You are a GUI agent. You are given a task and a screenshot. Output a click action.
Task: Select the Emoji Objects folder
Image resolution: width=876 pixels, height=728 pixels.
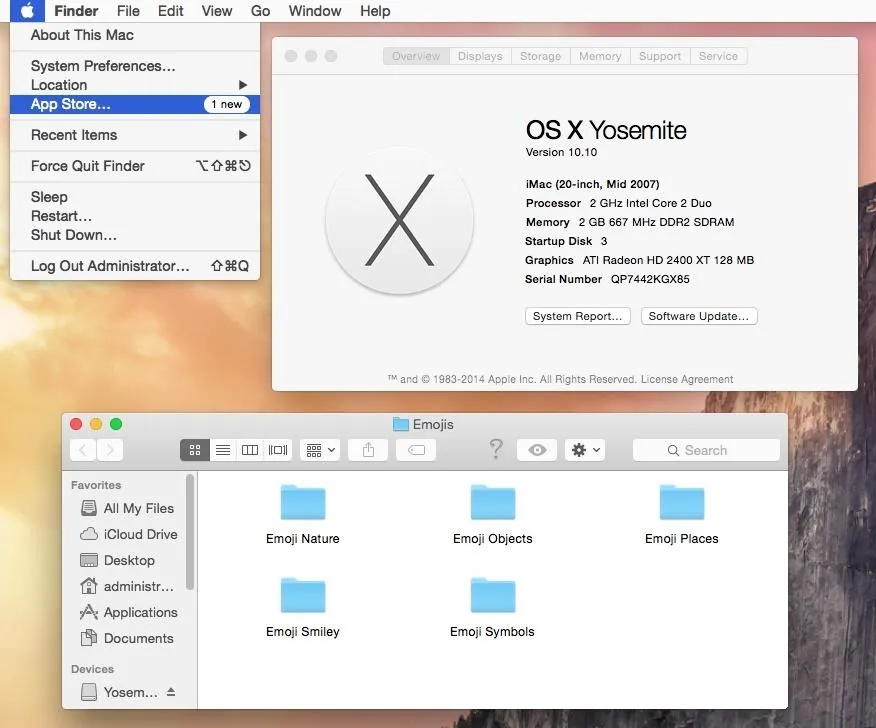pyautogui.click(x=493, y=515)
